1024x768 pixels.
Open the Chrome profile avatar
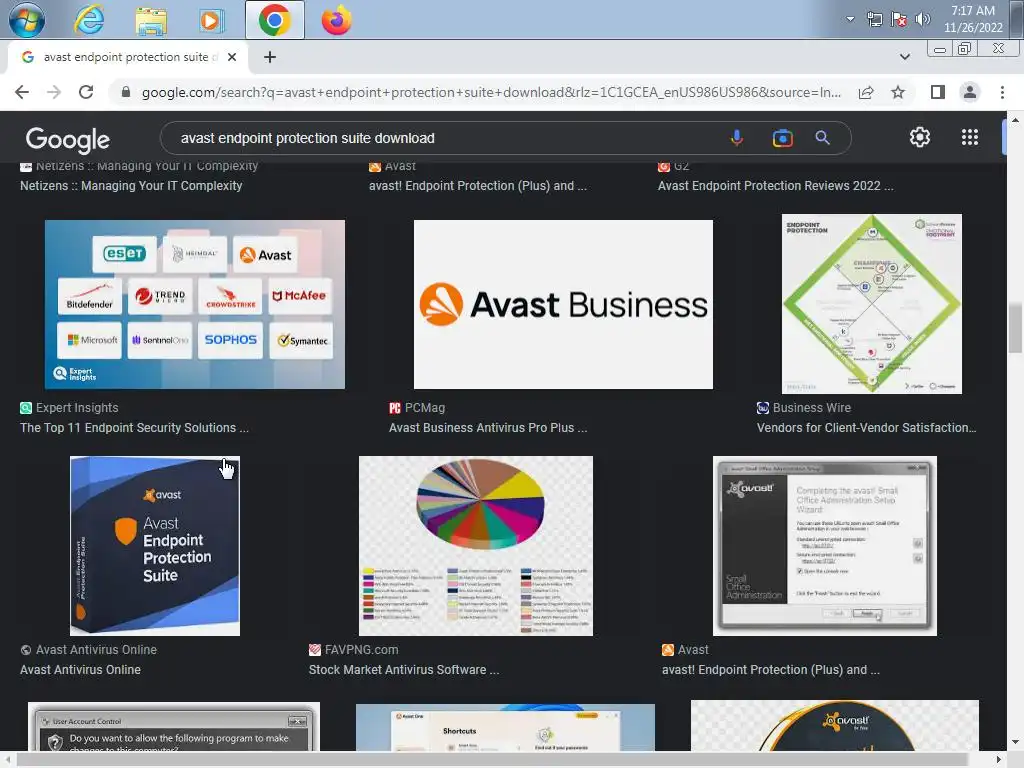pos(970,92)
